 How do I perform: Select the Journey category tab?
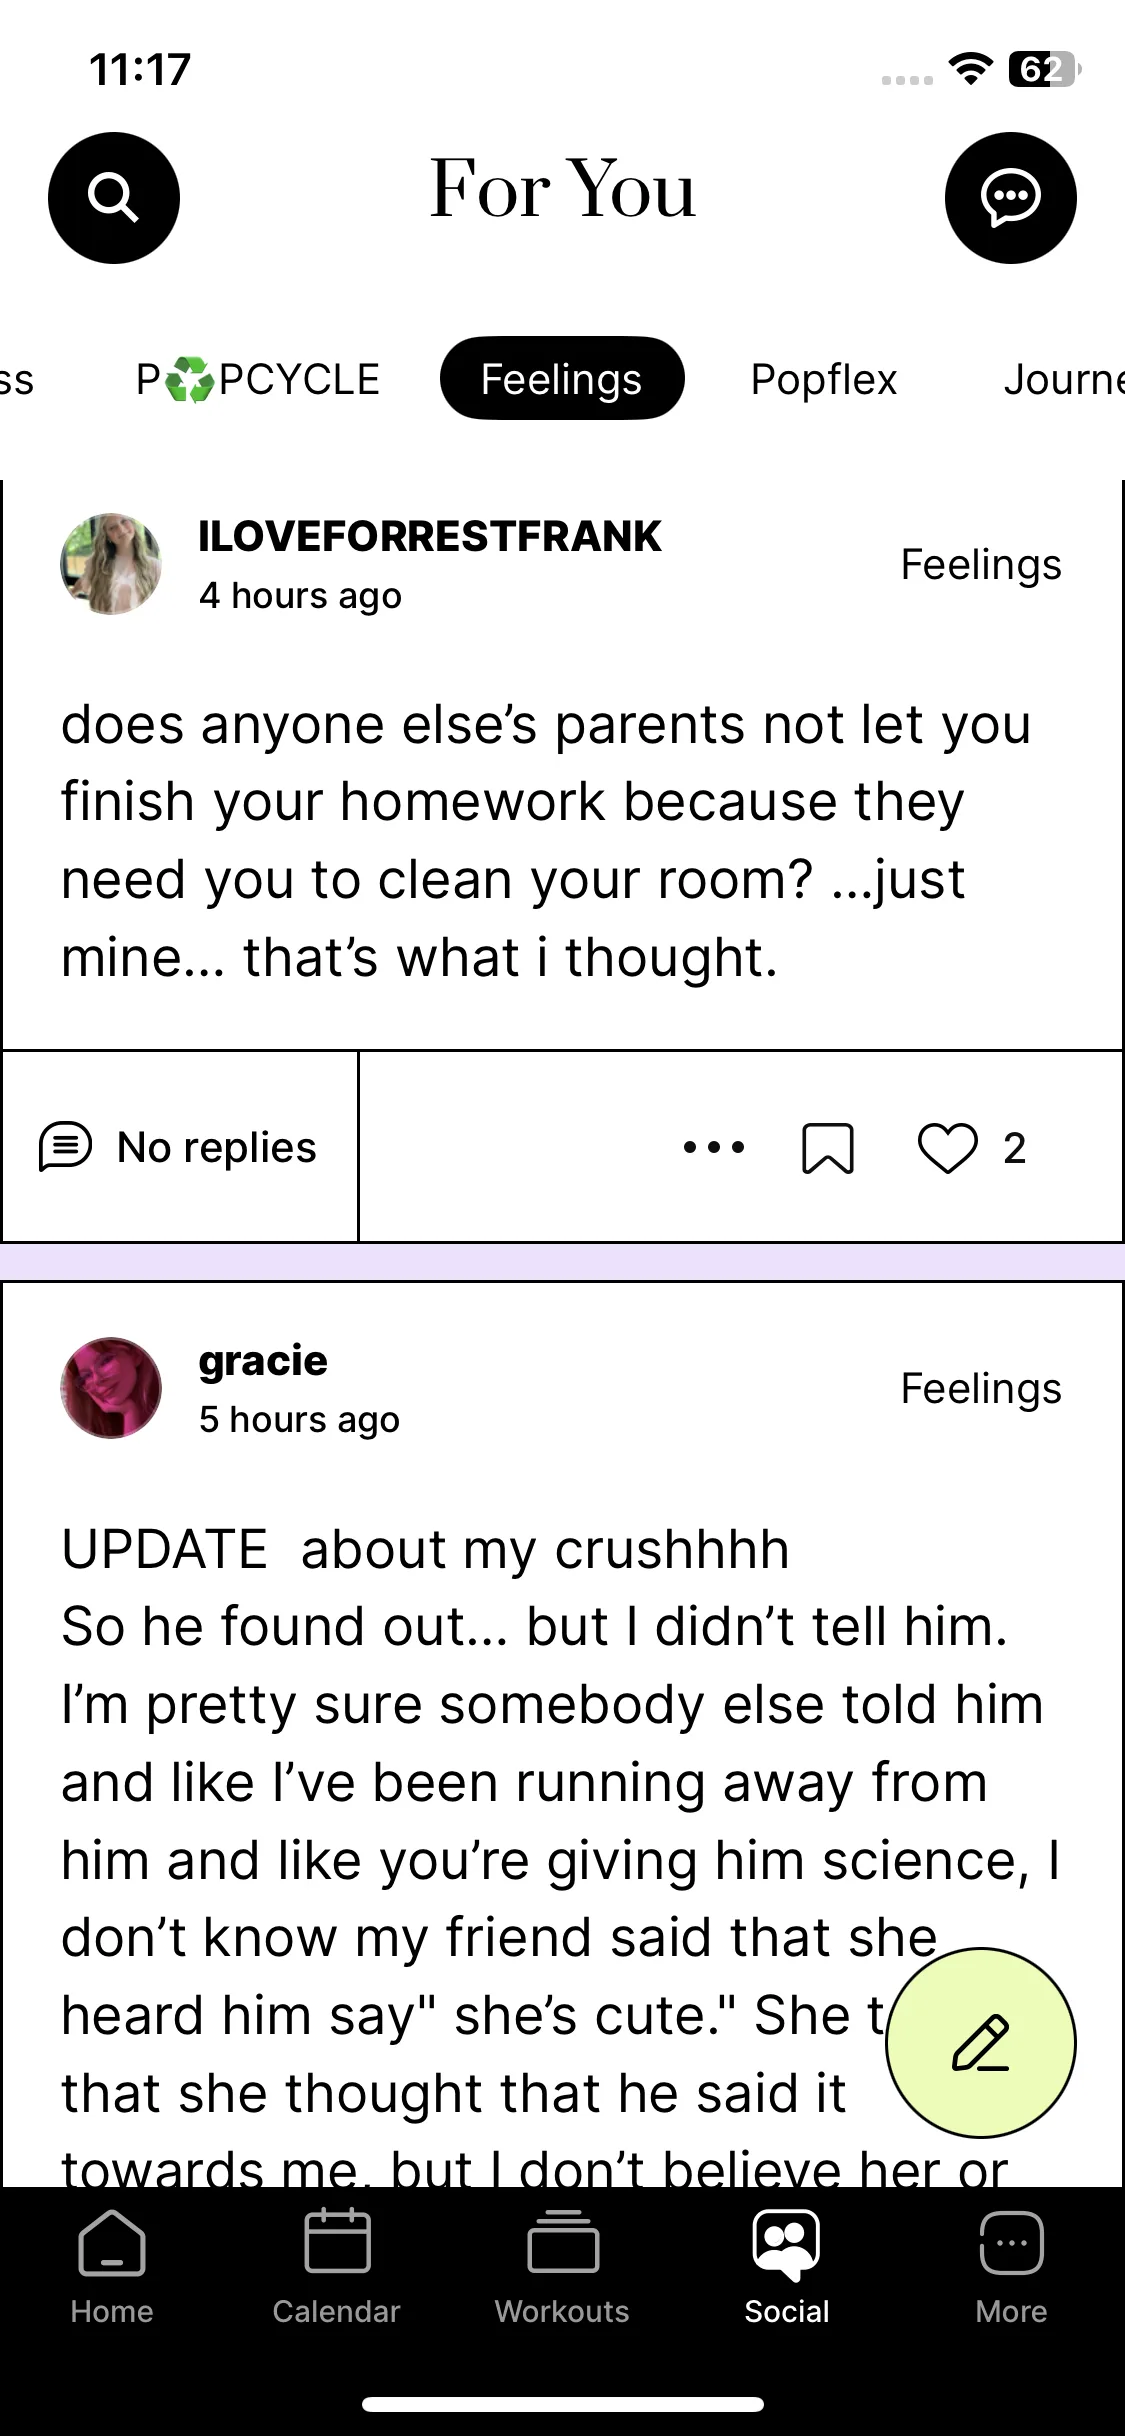click(x=1063, y=380)
